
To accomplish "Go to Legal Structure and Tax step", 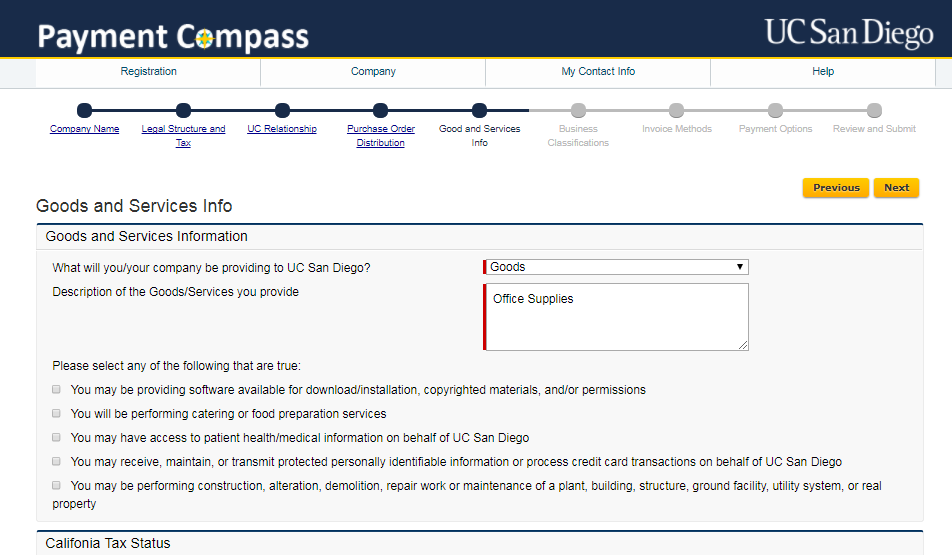I will tap(183, 135).
